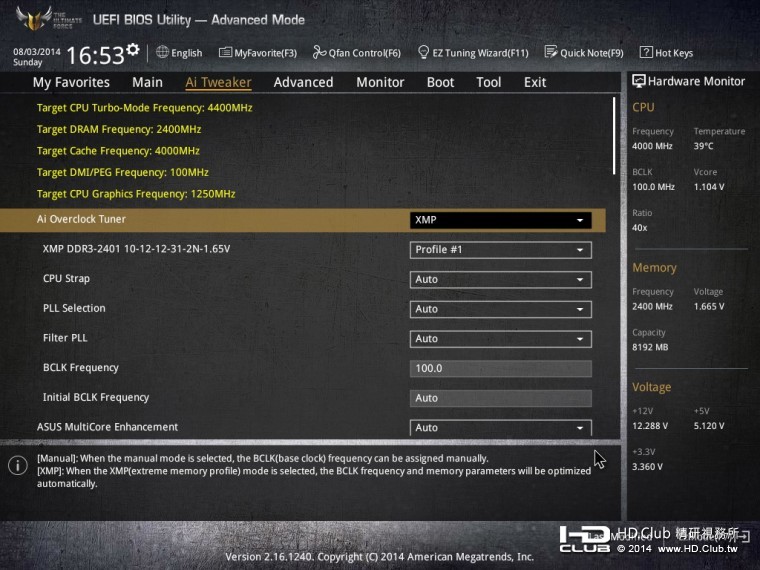Click +5V reading 5.120 V
The image size is (760, 570).
pyautogui.click(x=709, y=426)
